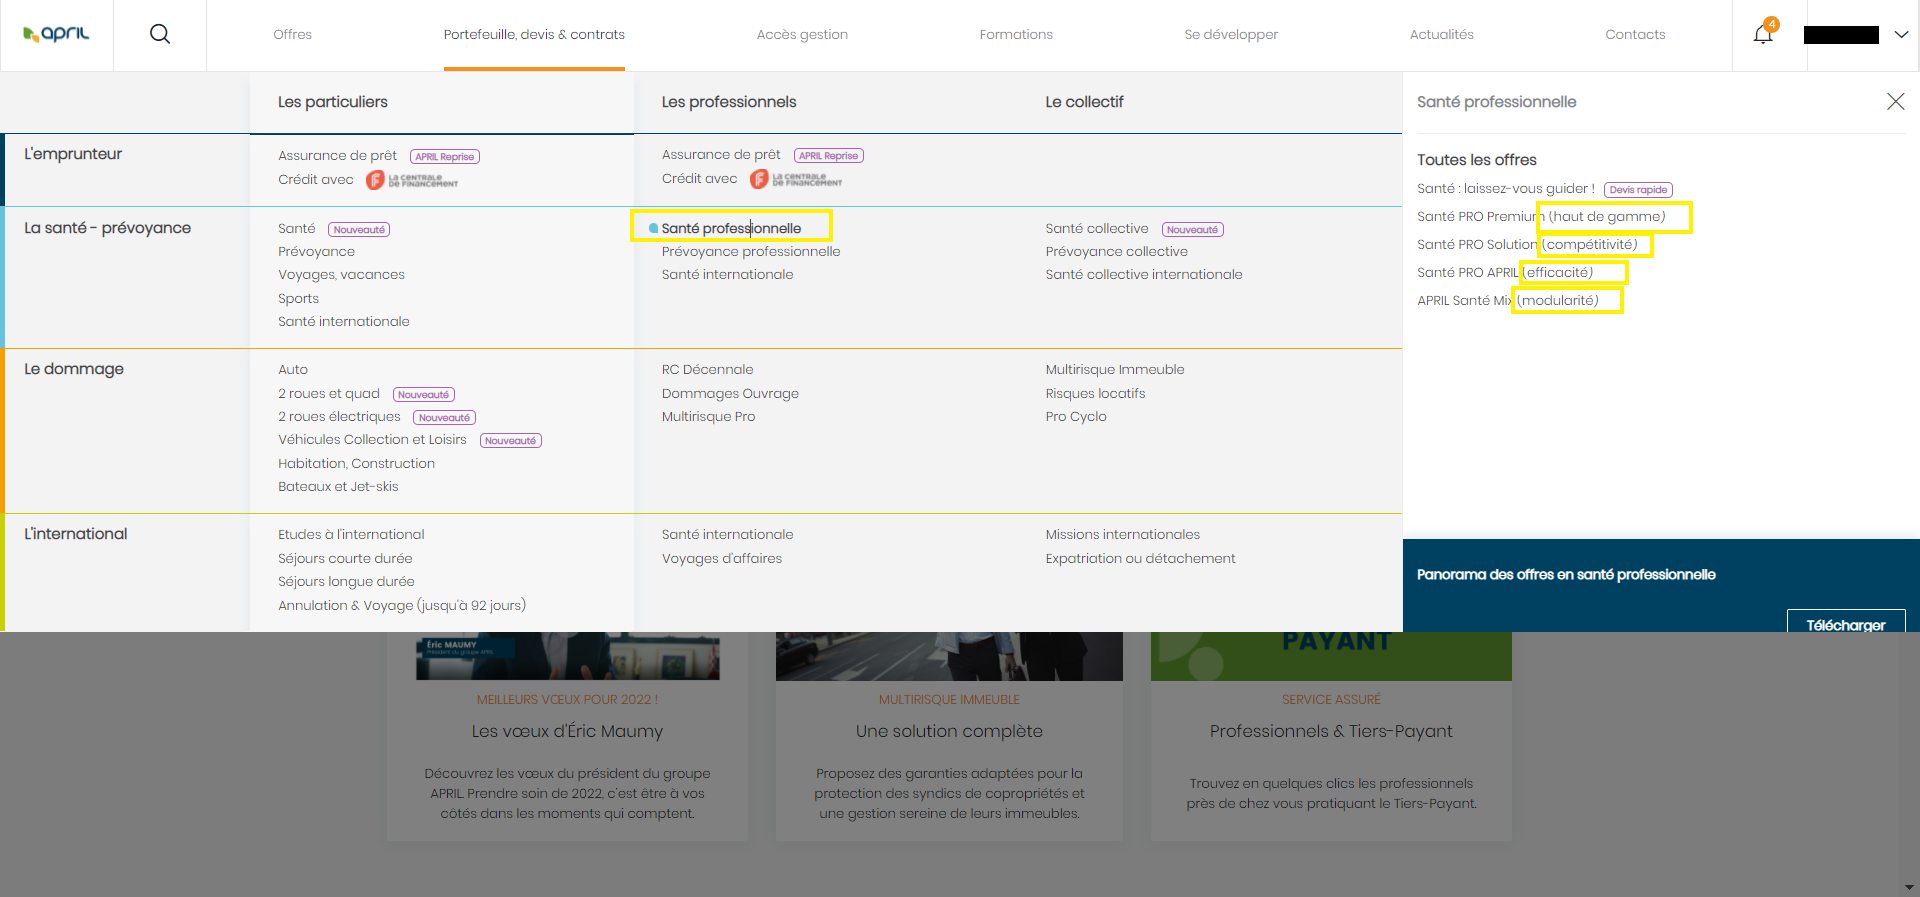This screenshot has height=897, width=1920.
Task: Click the Devis rapide badge
Action: (x=1638, y=190)
